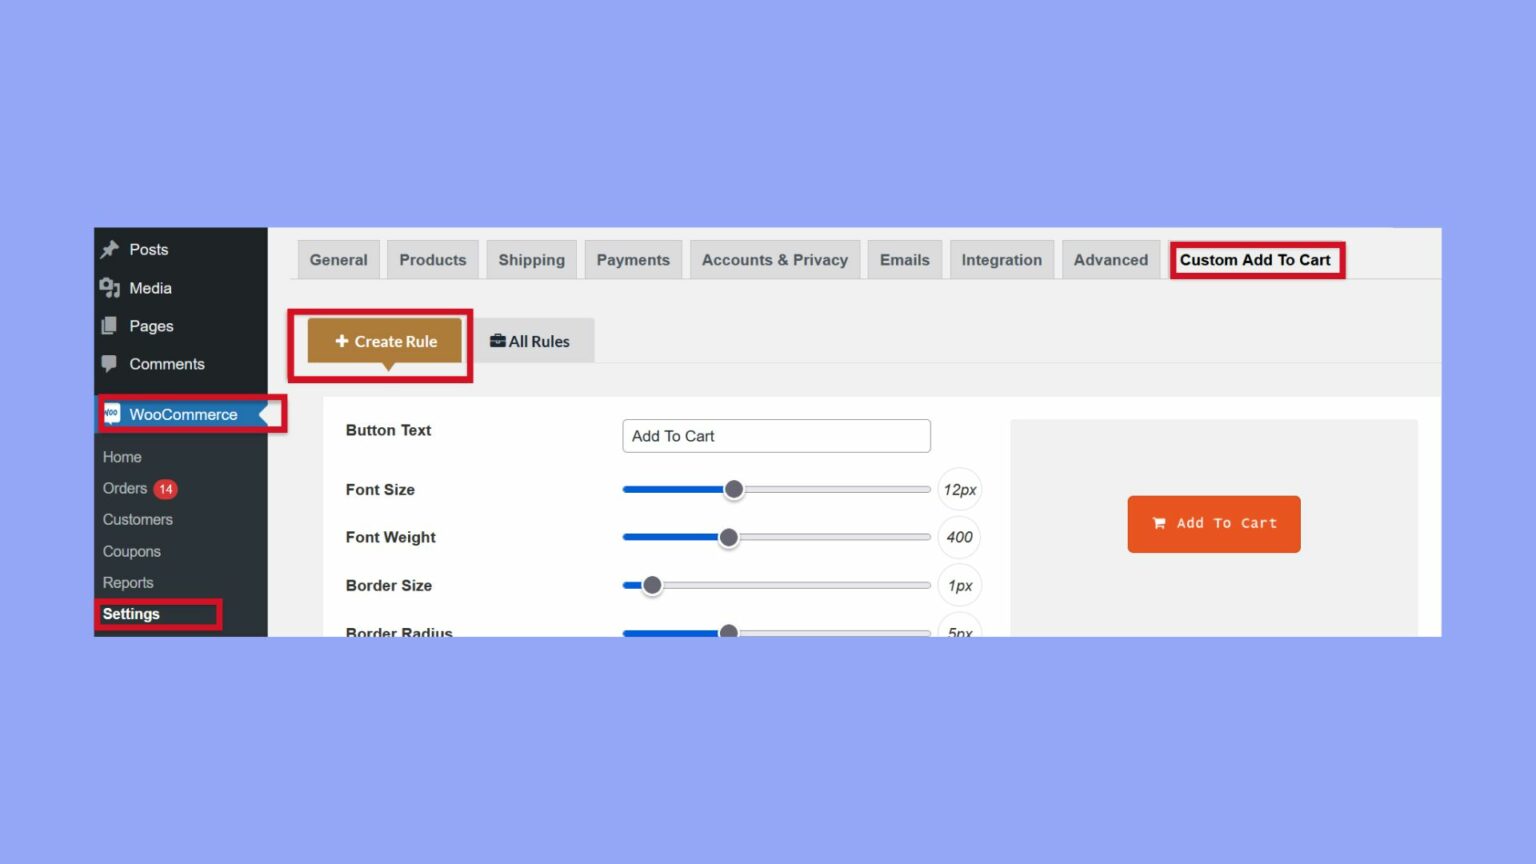The height and width of the screenshot is (864, 1536).
Task: Open the Emails settings tab
Action: pyautogui.click(x=904, y=259)
